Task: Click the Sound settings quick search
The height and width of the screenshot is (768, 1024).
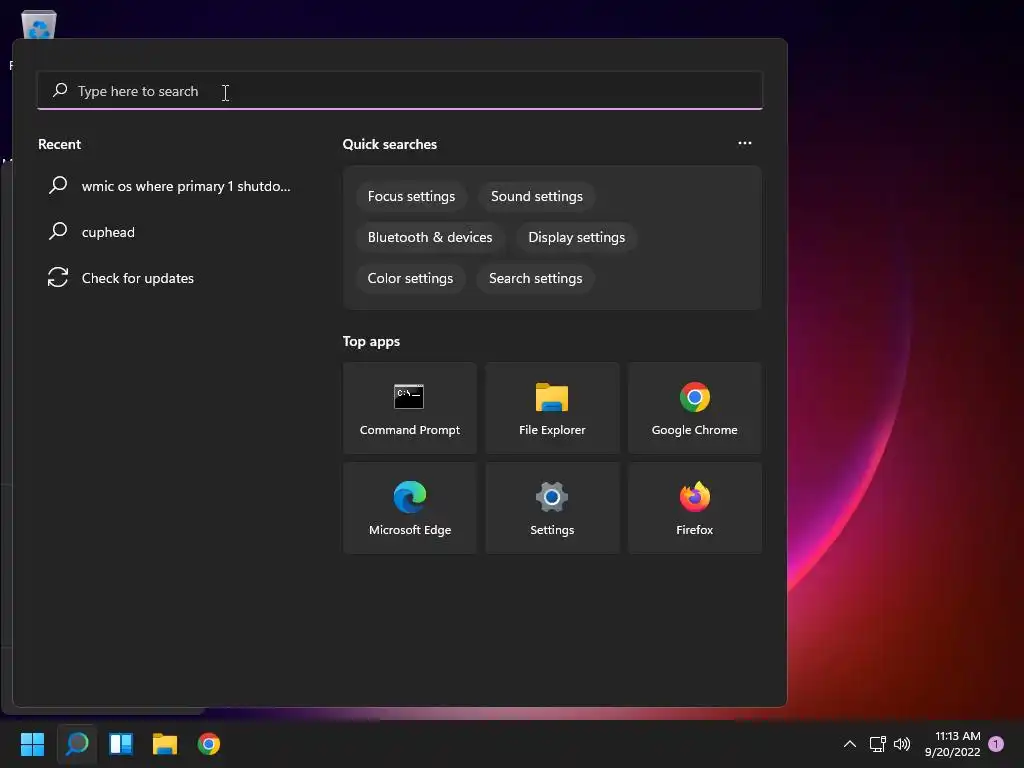Action: [537, 197]
